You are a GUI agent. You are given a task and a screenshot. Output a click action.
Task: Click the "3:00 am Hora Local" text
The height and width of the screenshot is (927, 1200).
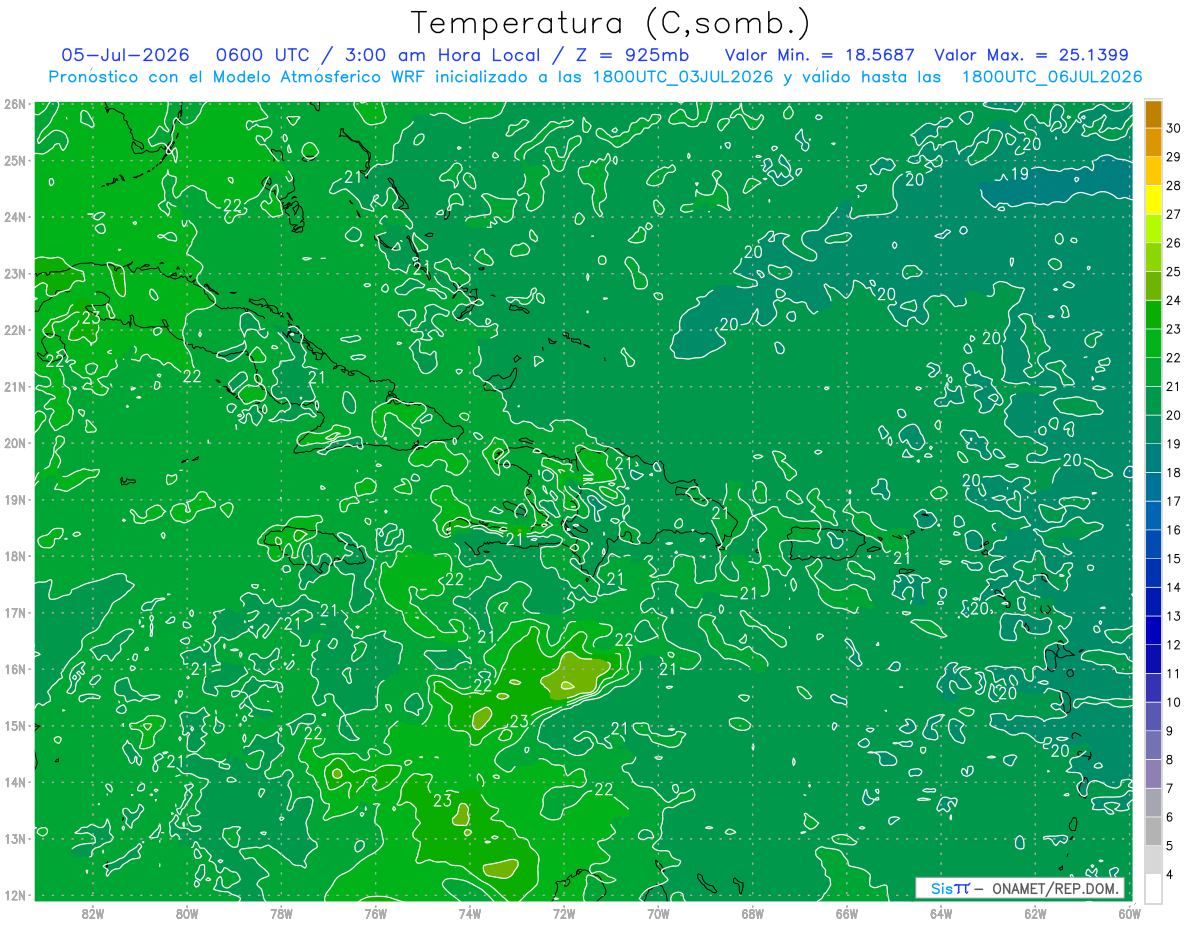[x=445, y=55]
